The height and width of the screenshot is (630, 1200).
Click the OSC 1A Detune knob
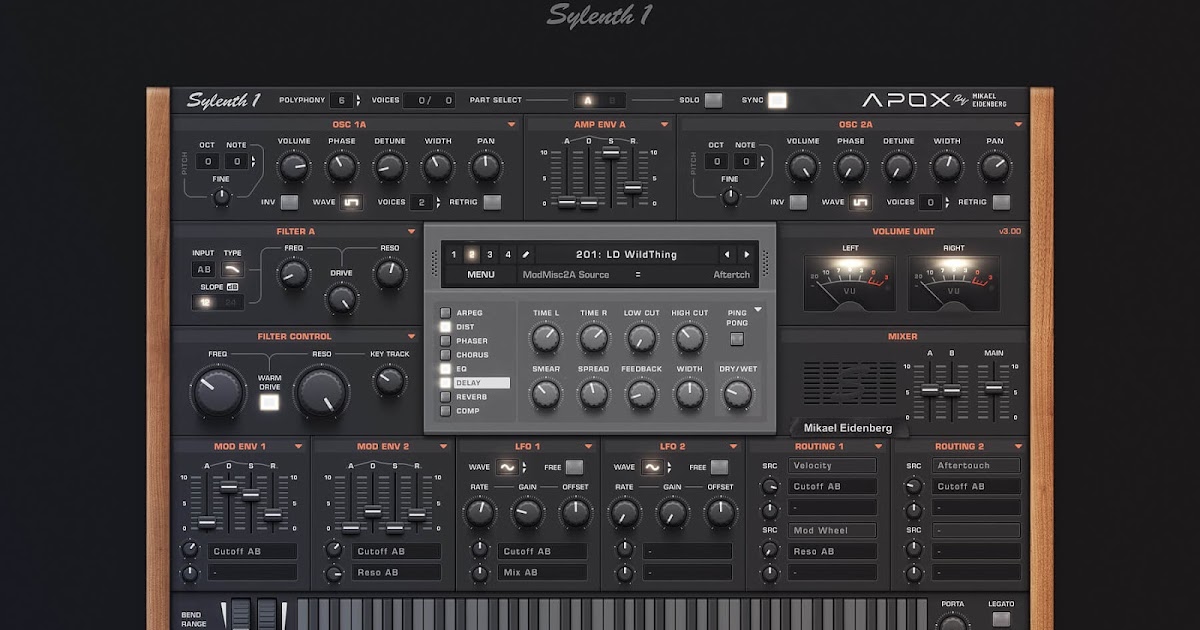389,167
